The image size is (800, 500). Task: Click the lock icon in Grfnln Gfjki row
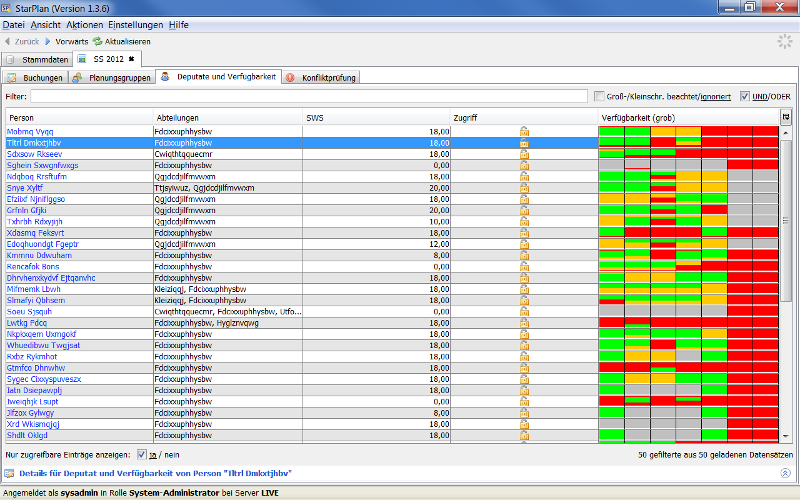[524, 210]
